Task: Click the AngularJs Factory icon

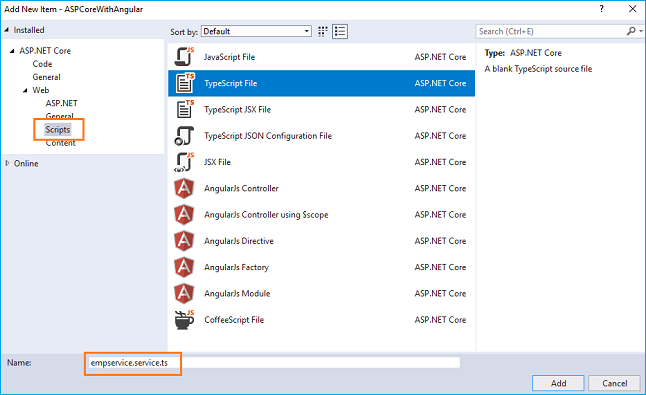Action: tap(184, 267)
